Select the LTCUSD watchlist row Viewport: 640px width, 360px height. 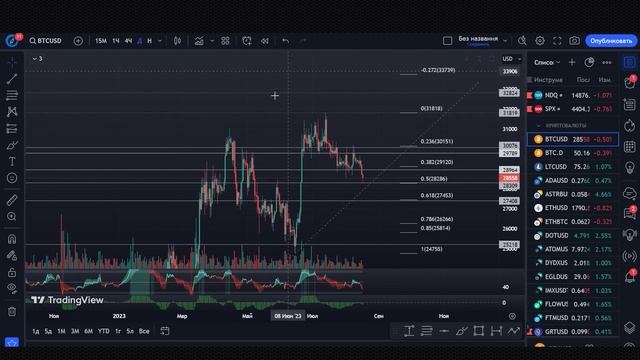(x=572, y=167)
